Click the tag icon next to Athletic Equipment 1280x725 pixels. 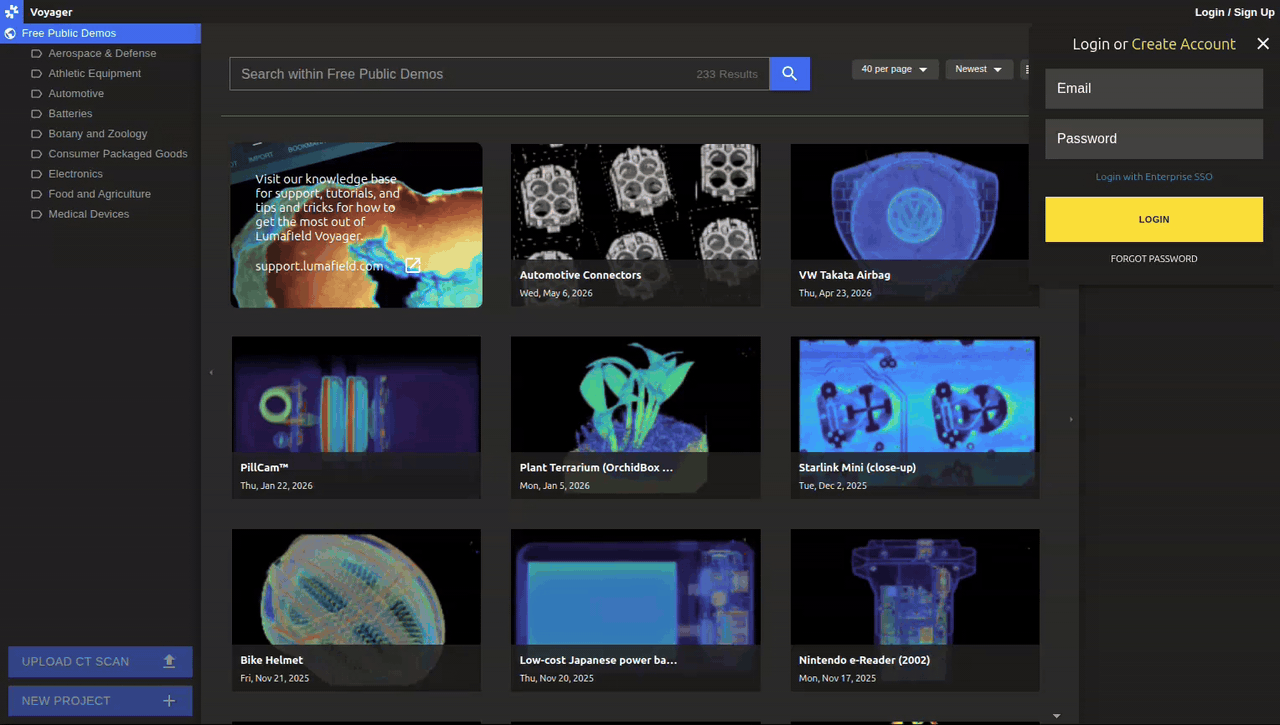tap(36, 73)
